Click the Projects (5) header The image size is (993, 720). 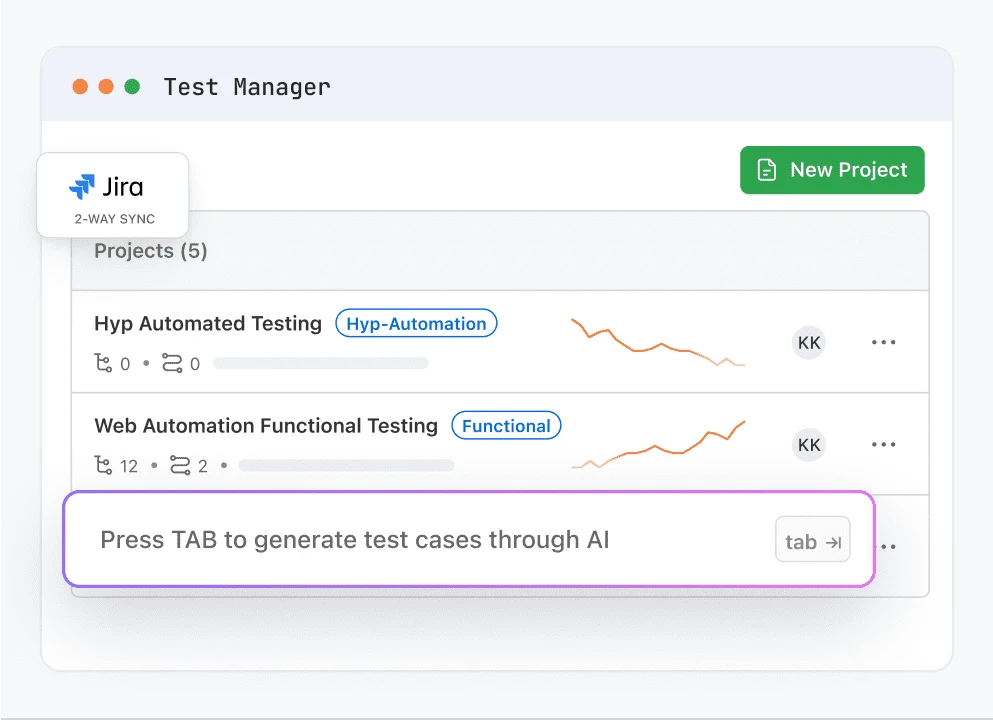(x=150, y=251)
